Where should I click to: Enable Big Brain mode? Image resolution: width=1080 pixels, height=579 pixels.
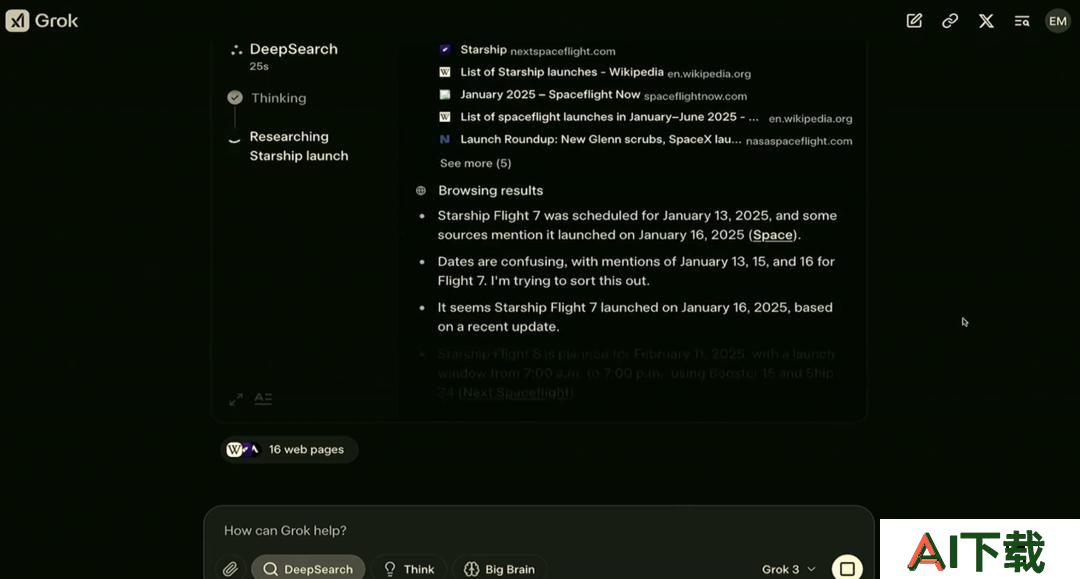(x=500, y=569)
